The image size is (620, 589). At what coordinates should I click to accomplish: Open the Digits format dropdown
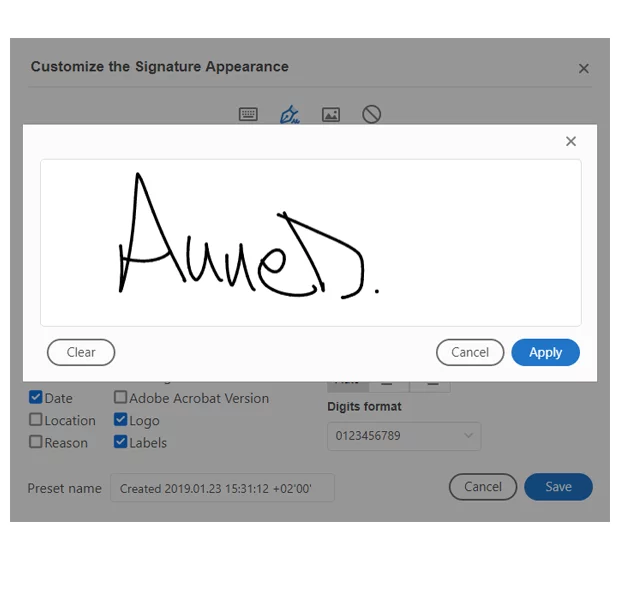coord(404,436)
